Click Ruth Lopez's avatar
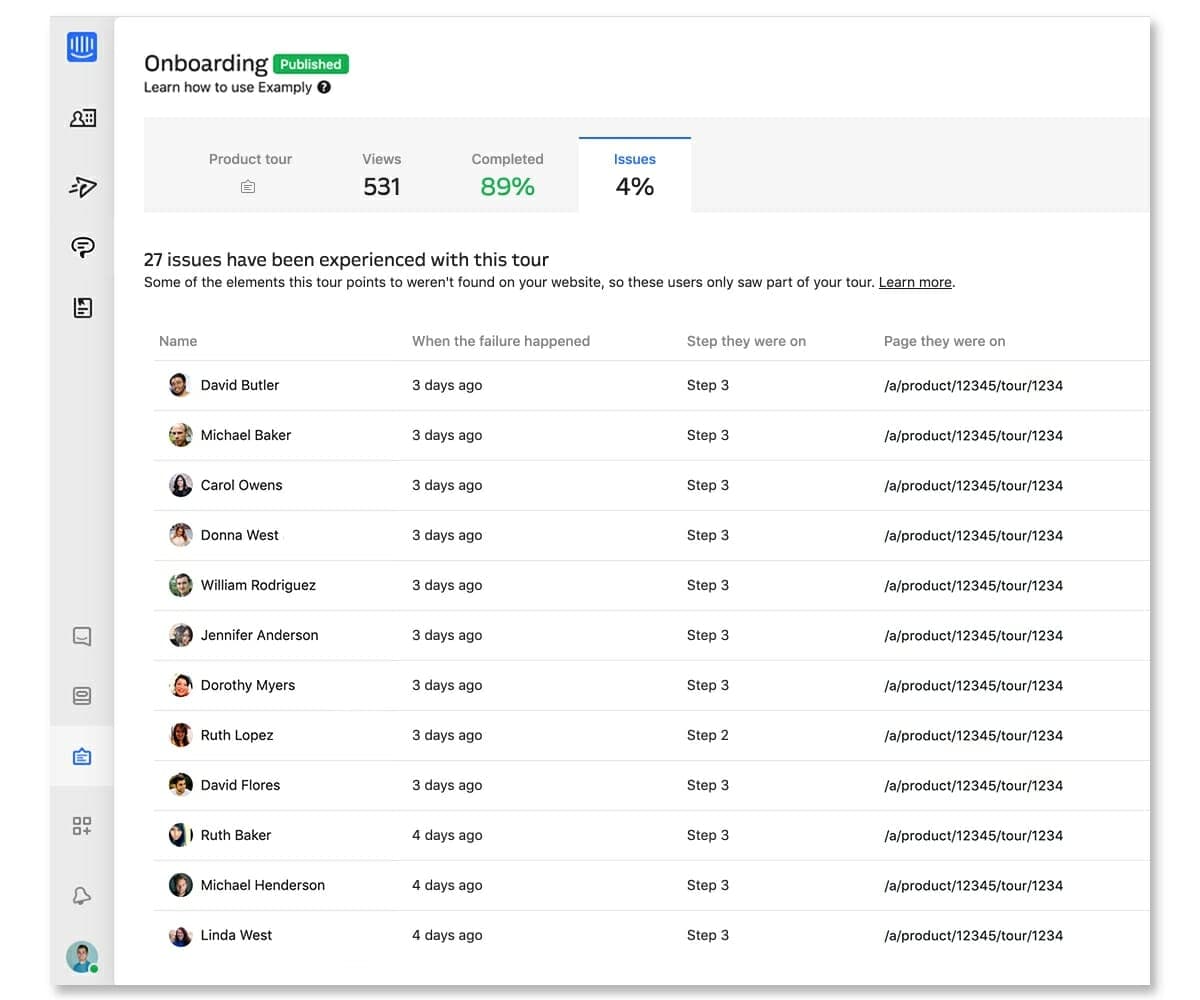 coord(180,735)
